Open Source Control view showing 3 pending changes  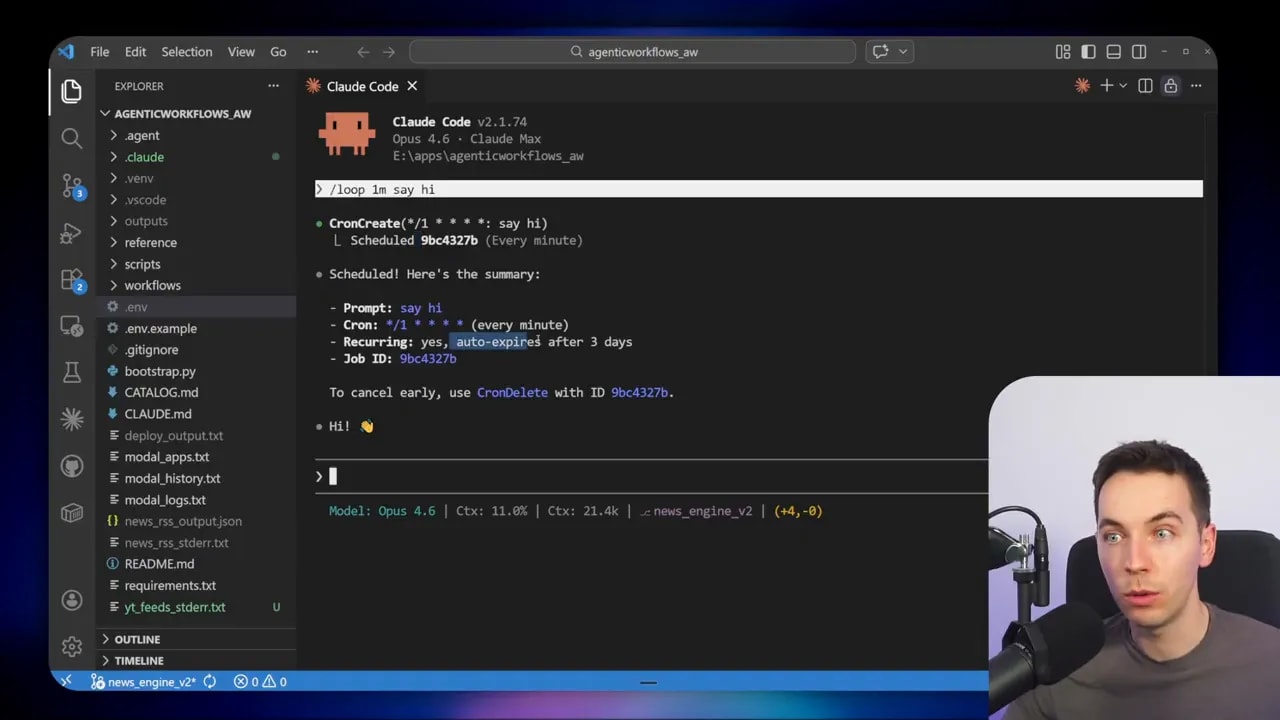(71, 186)
